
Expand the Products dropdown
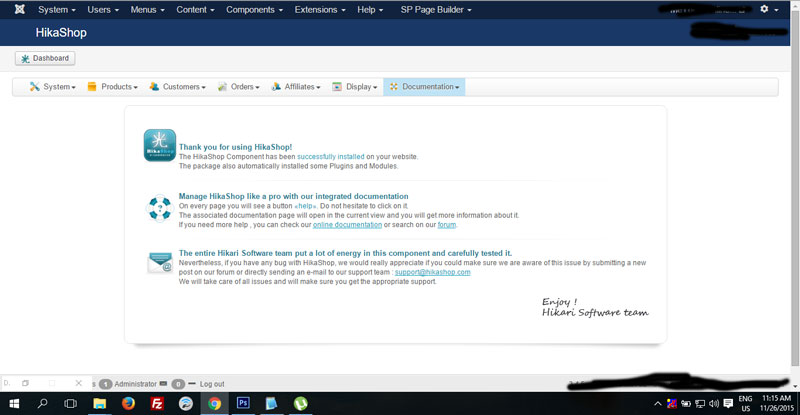112,87
